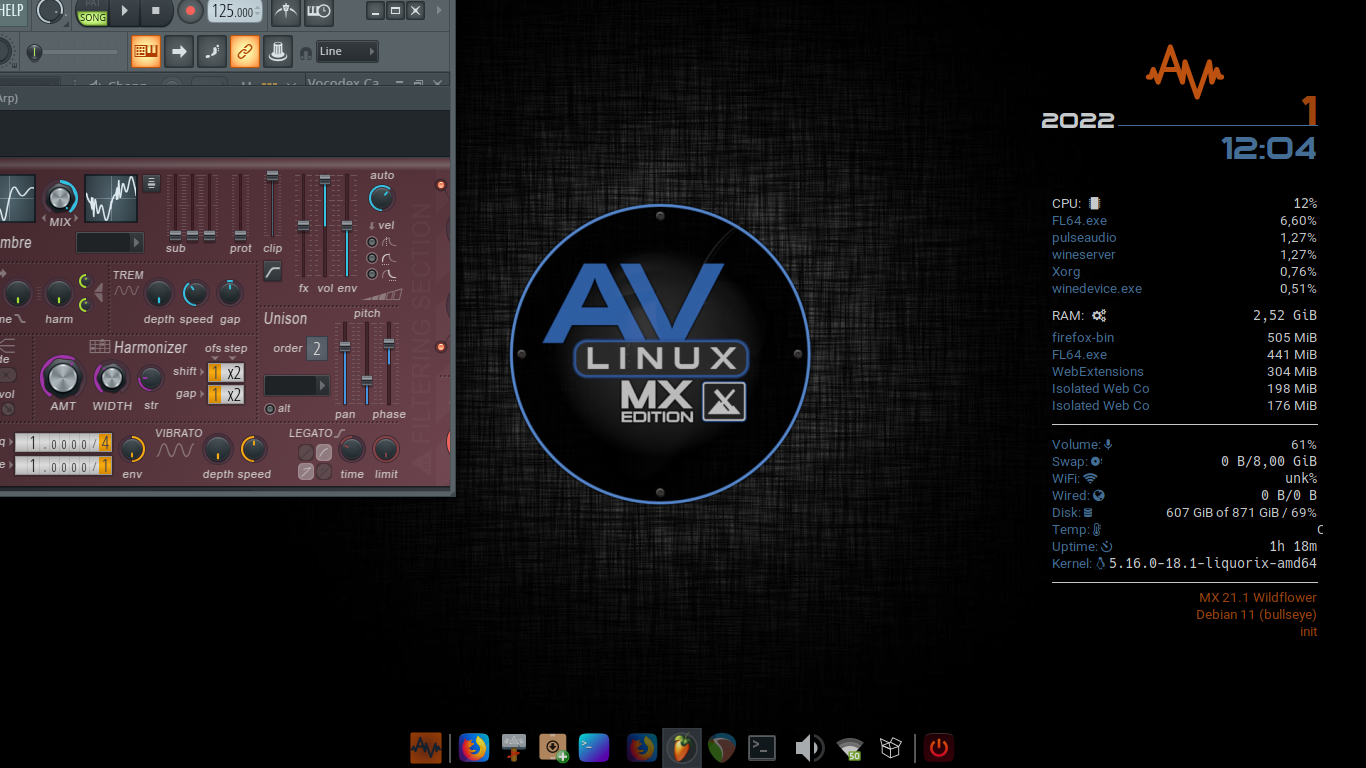Open the purple terminal prompt icon in the dock

click(594, 747)
